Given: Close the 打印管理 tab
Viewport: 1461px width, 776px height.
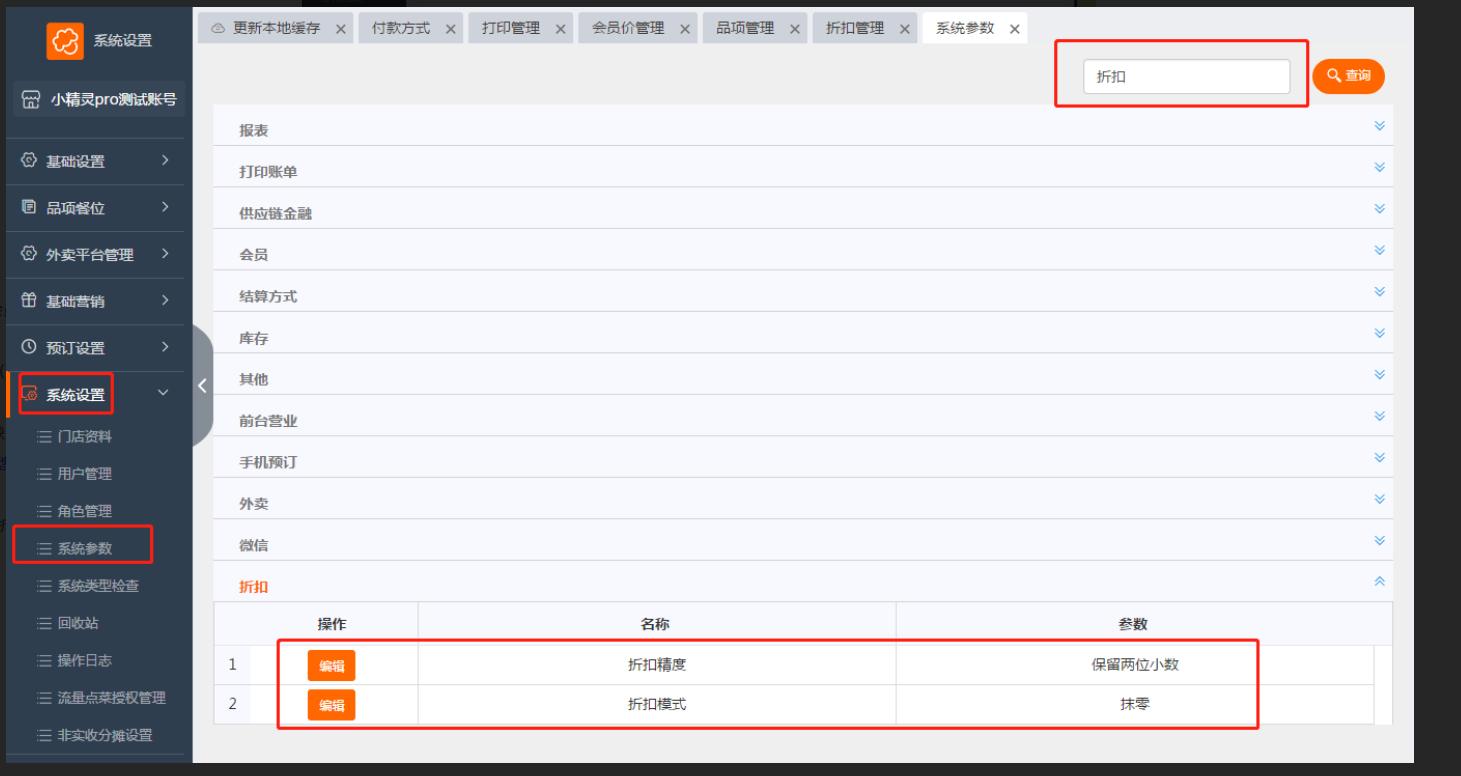Looking at the screenshot, I should point(560,29).
